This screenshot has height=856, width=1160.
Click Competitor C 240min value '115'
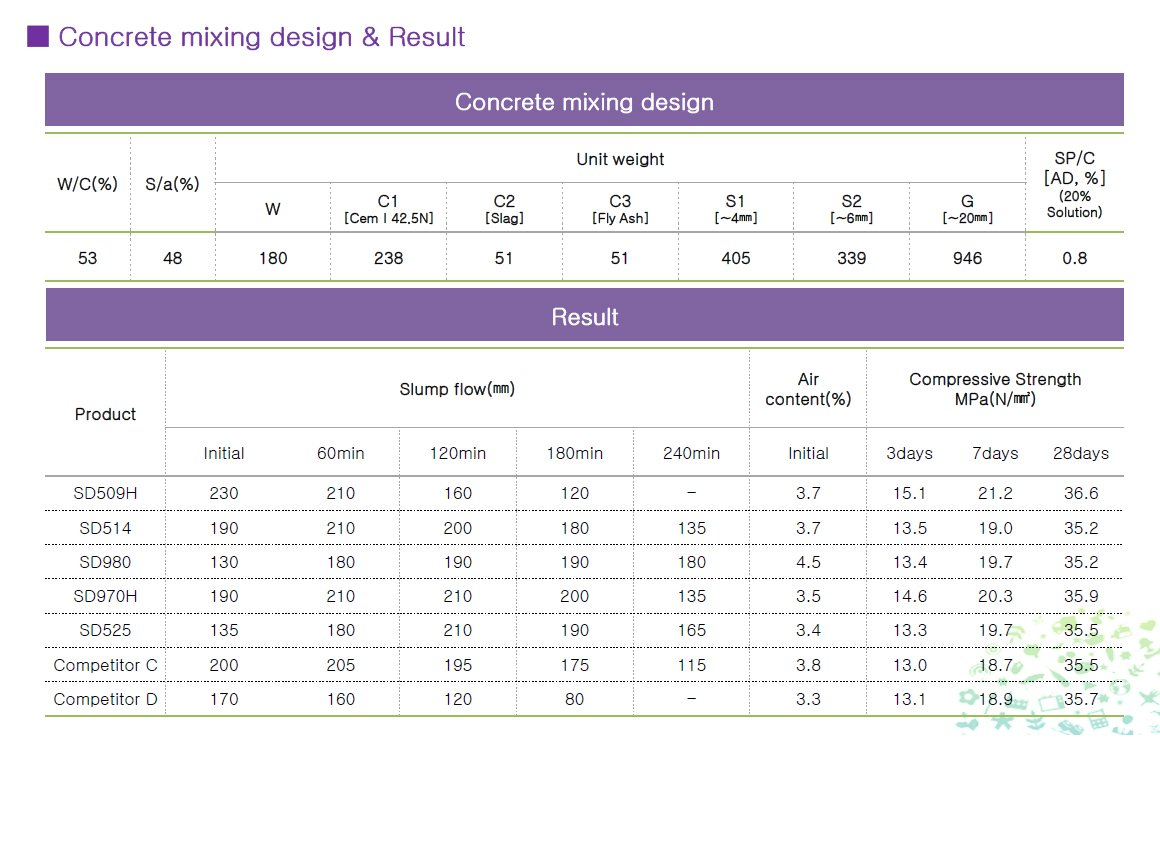tap(691, 665)
